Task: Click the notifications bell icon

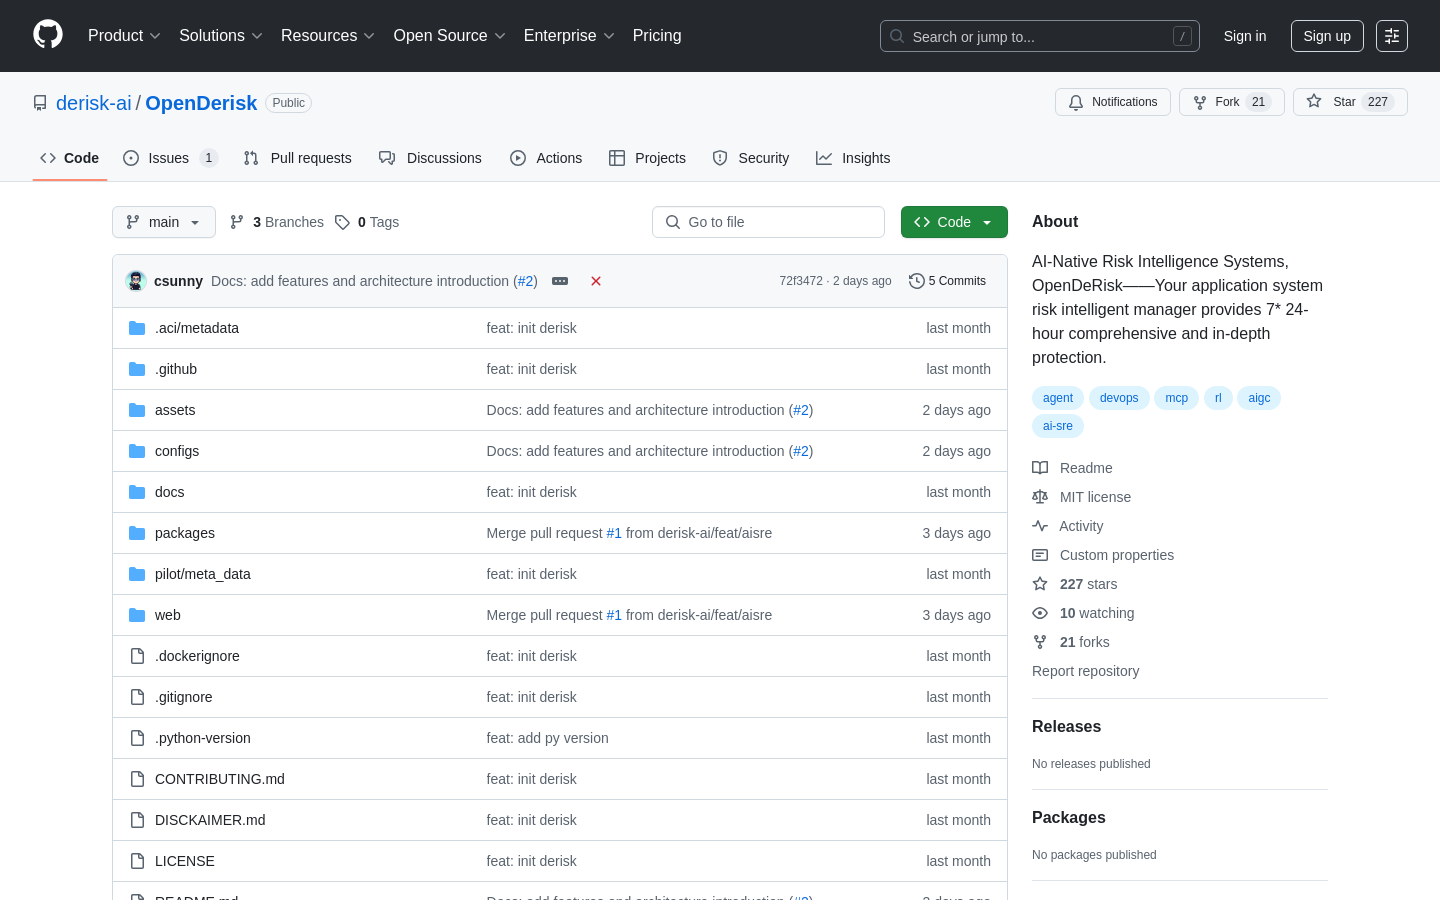Action: 1076,102
